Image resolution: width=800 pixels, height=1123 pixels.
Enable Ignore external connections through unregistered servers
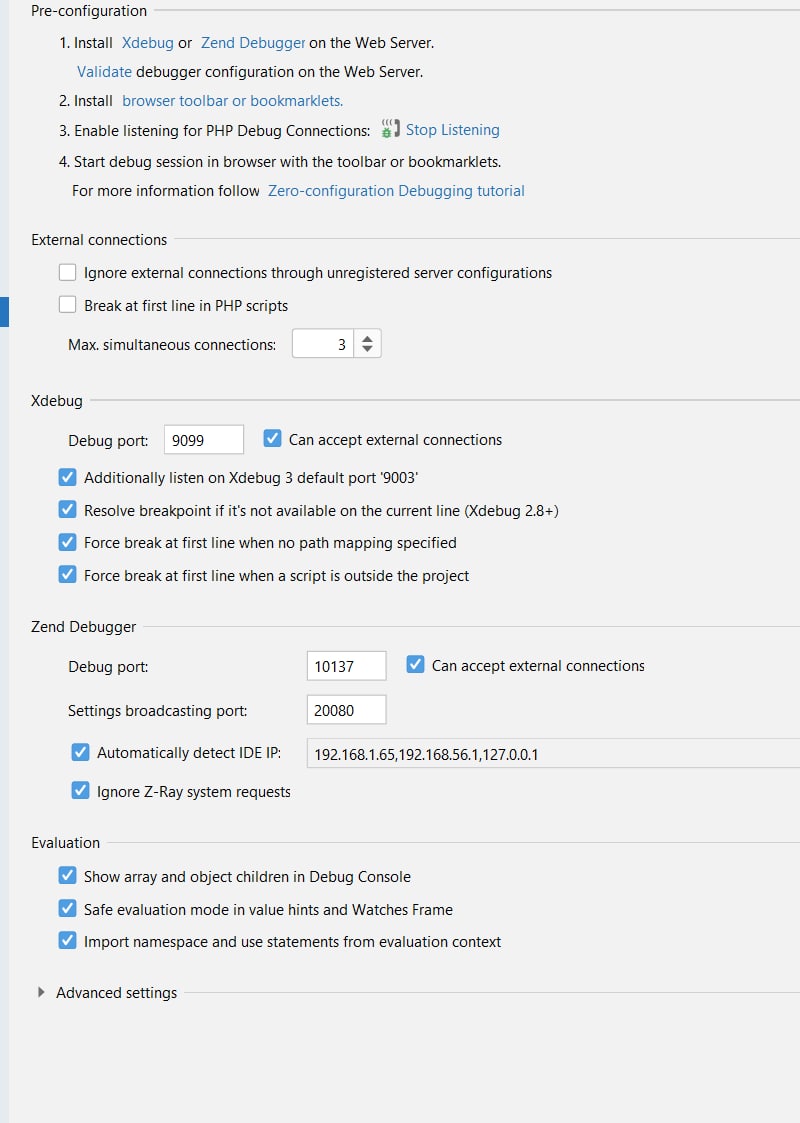(x=67, y=273)
